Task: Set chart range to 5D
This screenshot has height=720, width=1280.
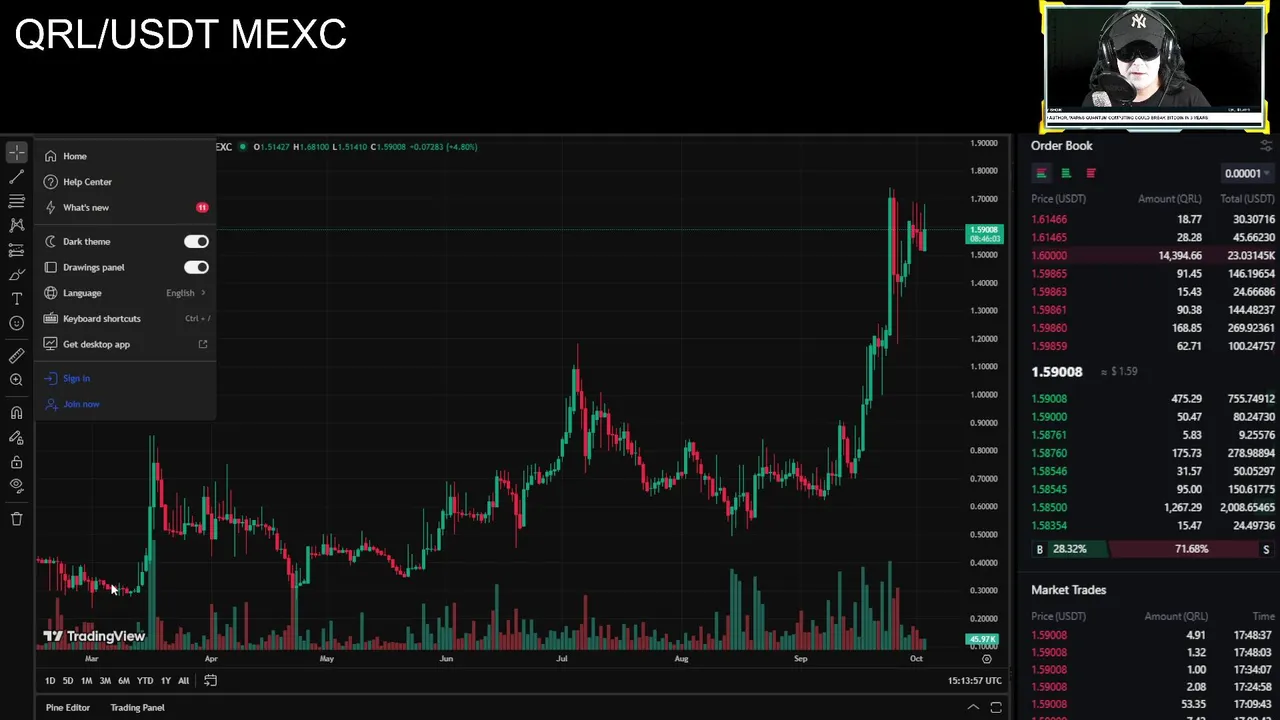Action: pos(68,681)
